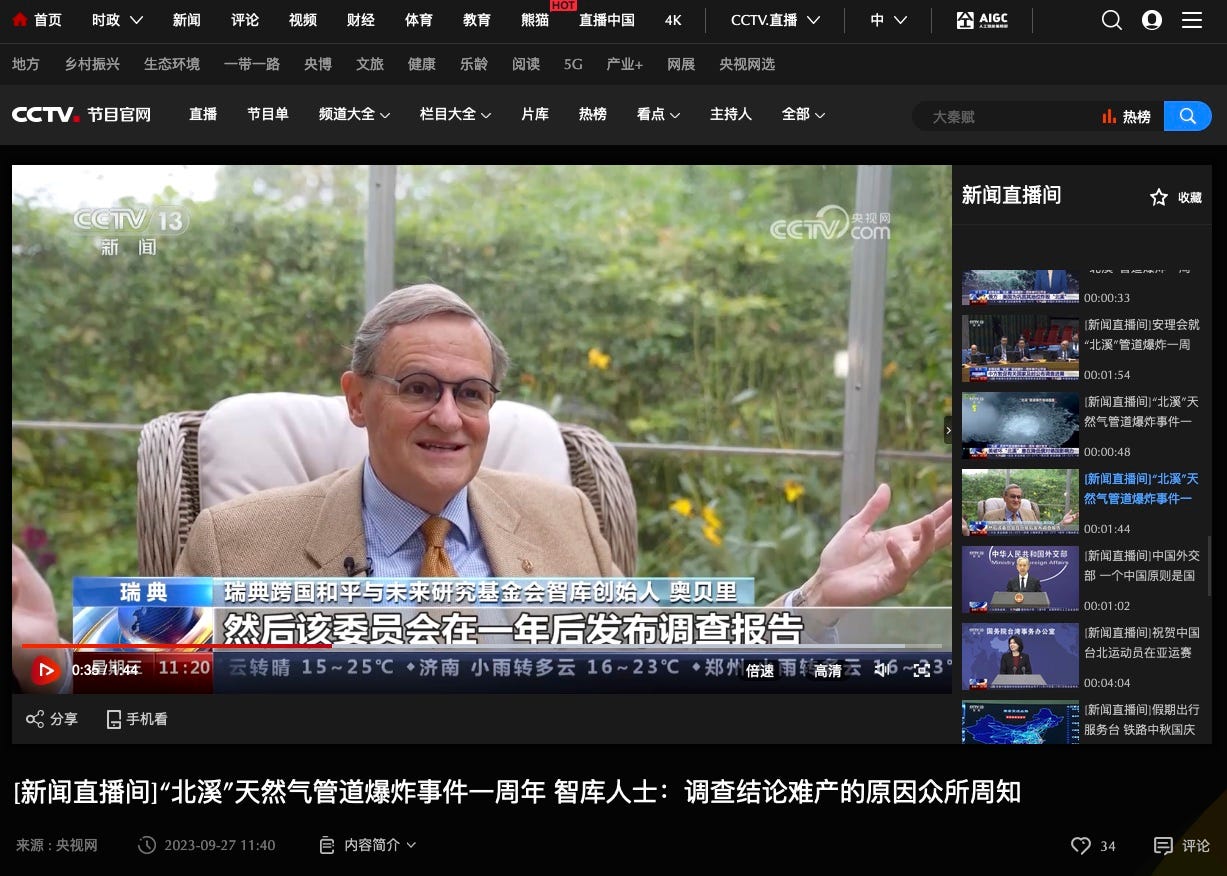Open the 安理会就“北溪”管道爆炸 playlist thumbnail
Viewport: 1227px width, 876px height.
pos(1020,348)
